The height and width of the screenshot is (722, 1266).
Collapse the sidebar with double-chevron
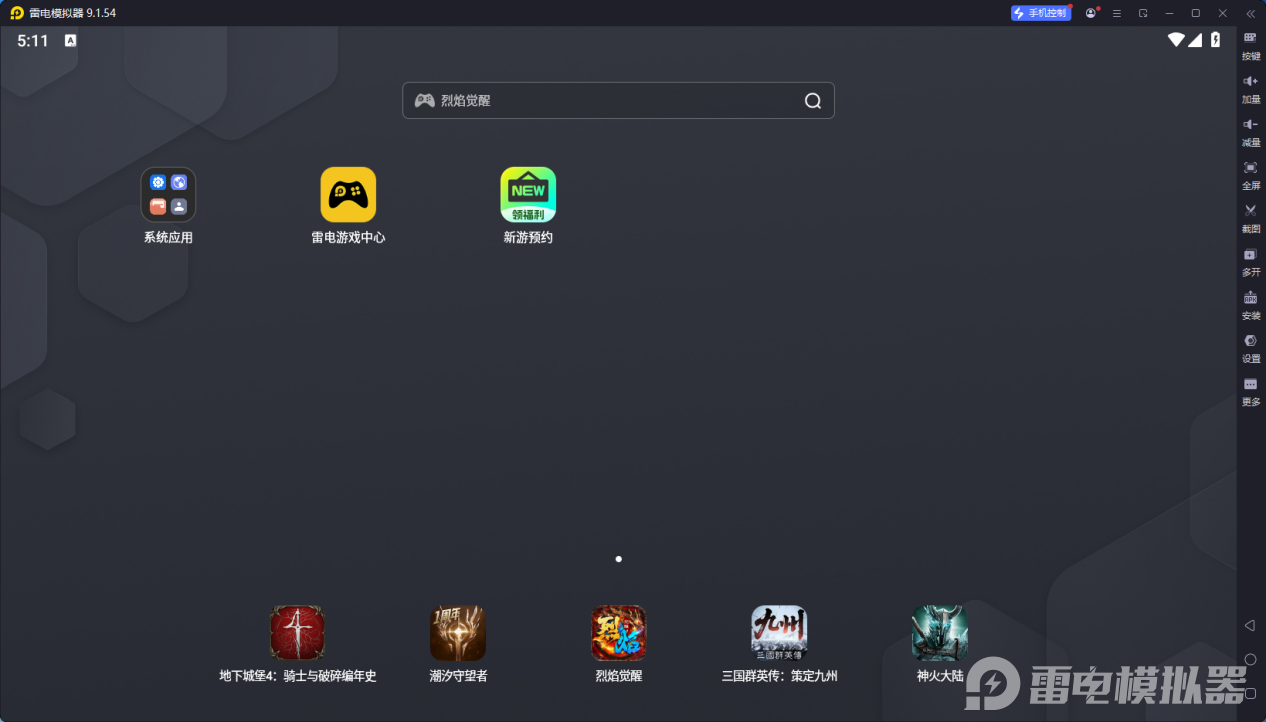[1250, 13]
